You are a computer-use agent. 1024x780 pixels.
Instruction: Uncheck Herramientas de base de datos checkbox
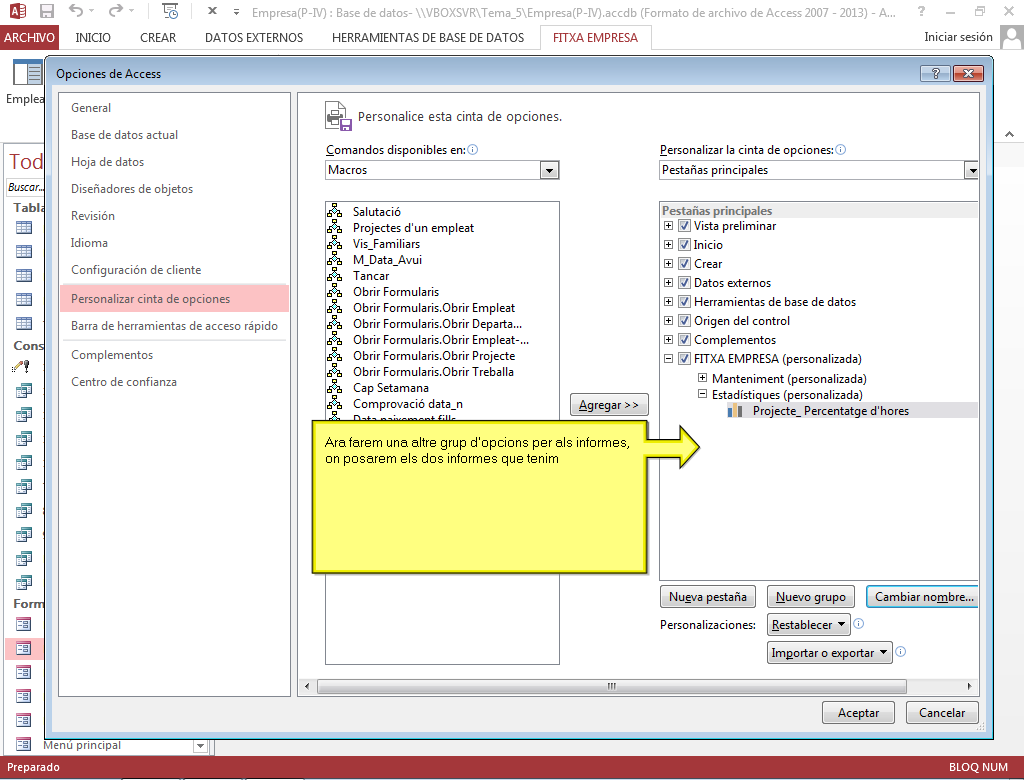click(684, 302)
